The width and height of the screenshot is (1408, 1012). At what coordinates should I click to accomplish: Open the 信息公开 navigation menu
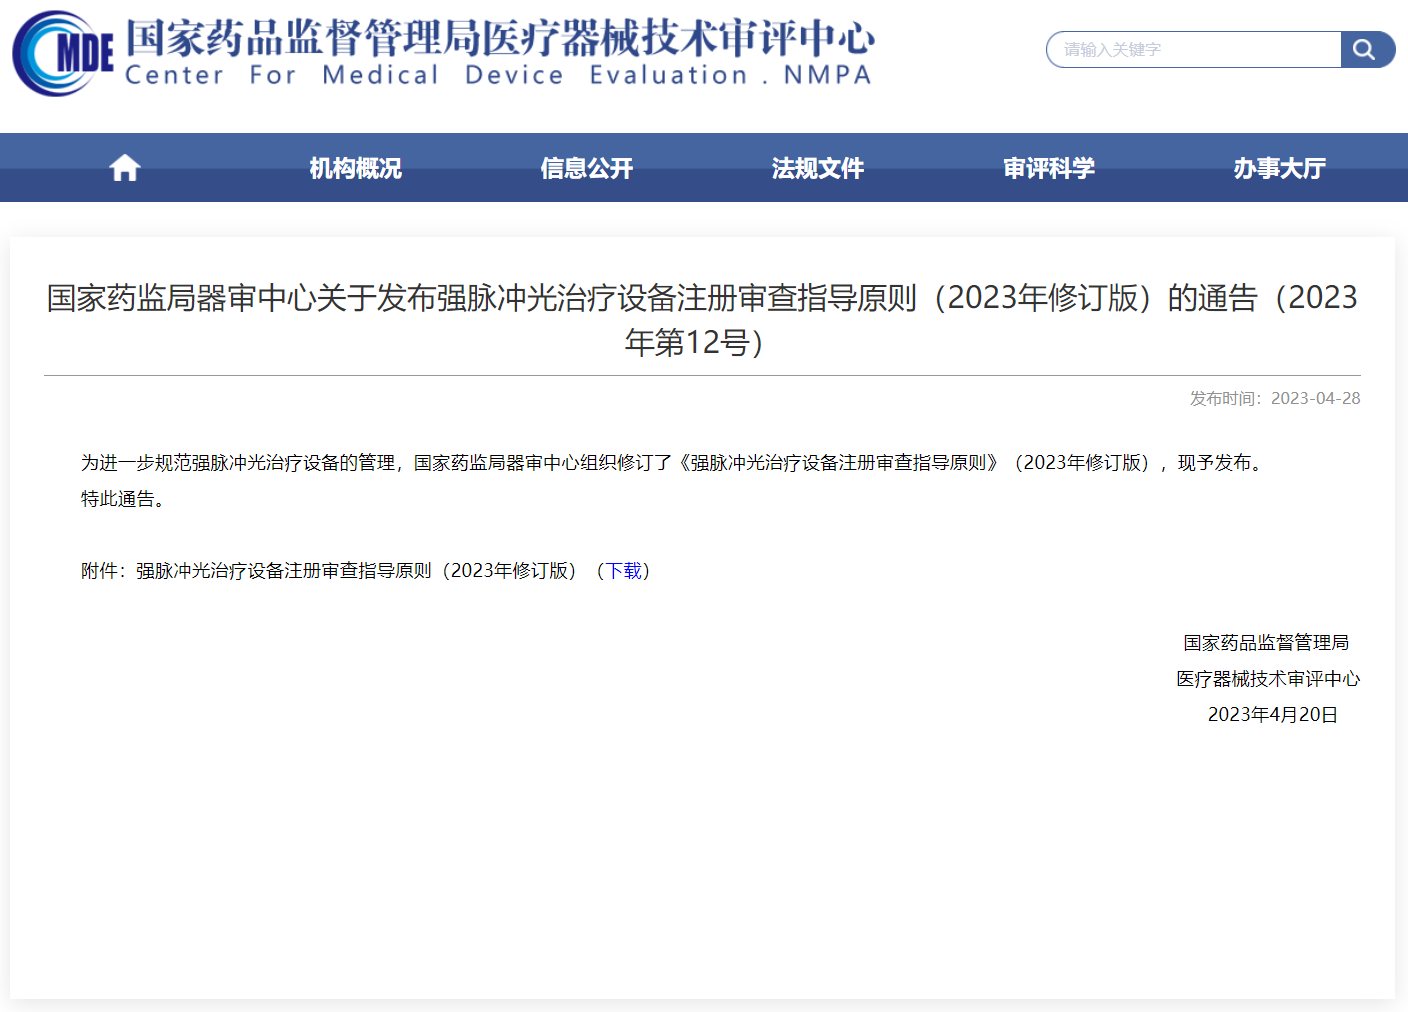click(586, 168)
